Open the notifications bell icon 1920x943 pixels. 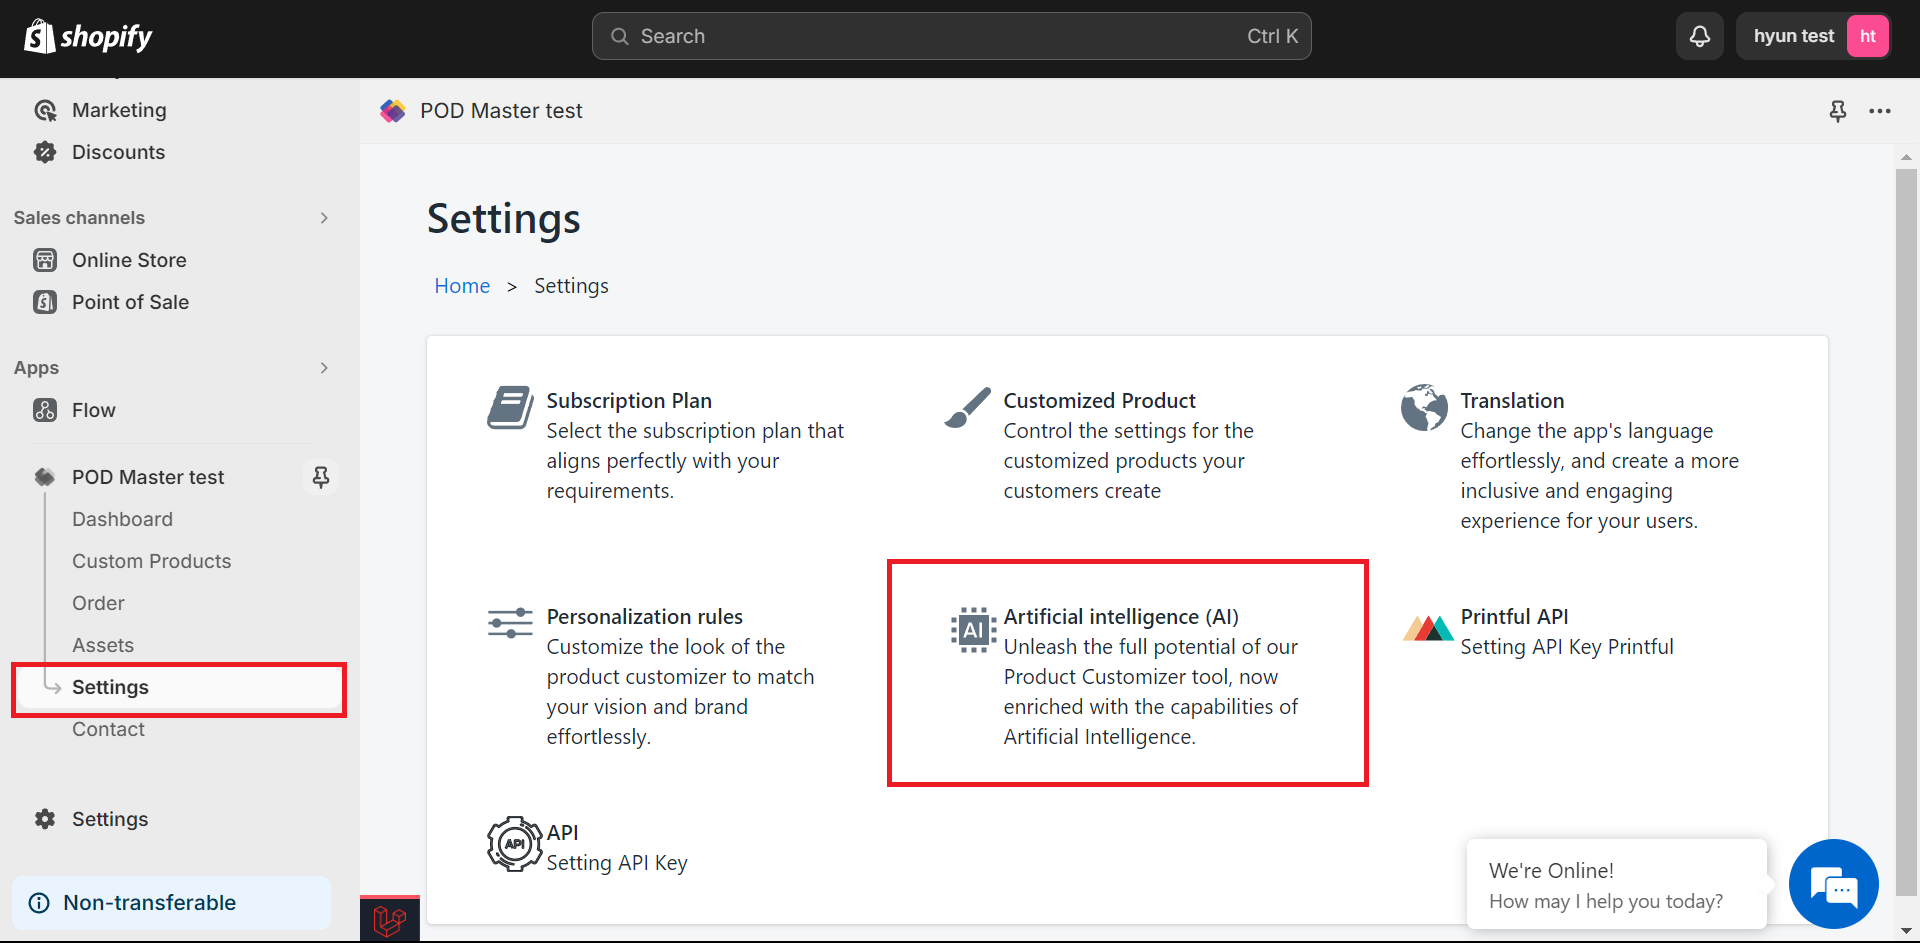1699,37
